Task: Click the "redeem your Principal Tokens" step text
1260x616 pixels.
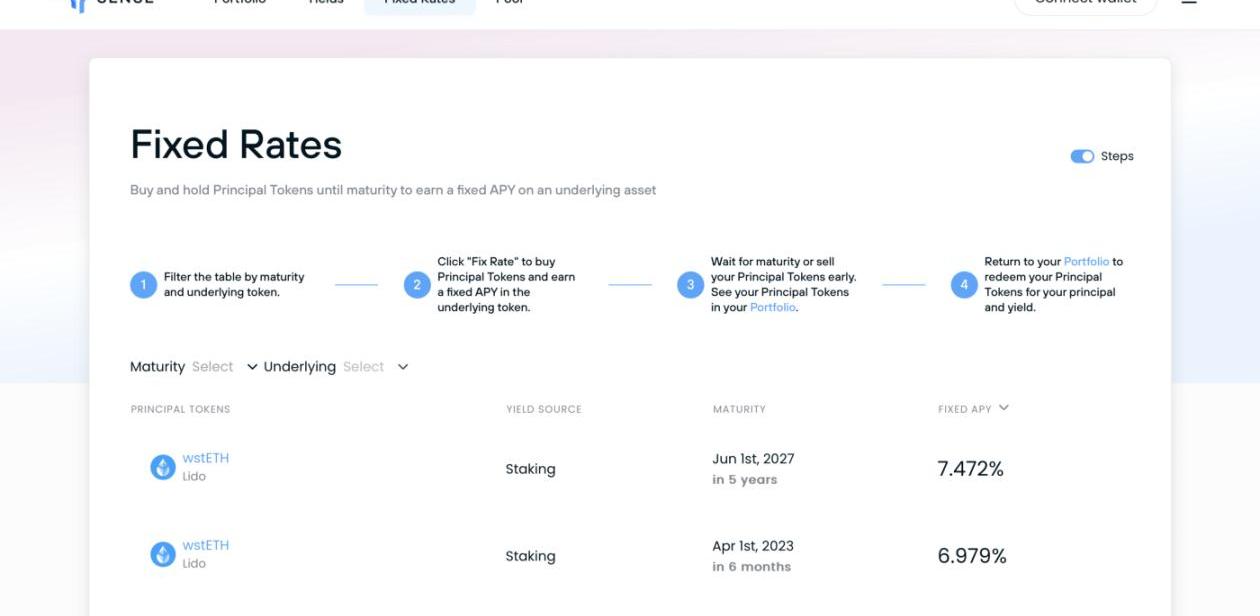Action: coord(1053,285)
